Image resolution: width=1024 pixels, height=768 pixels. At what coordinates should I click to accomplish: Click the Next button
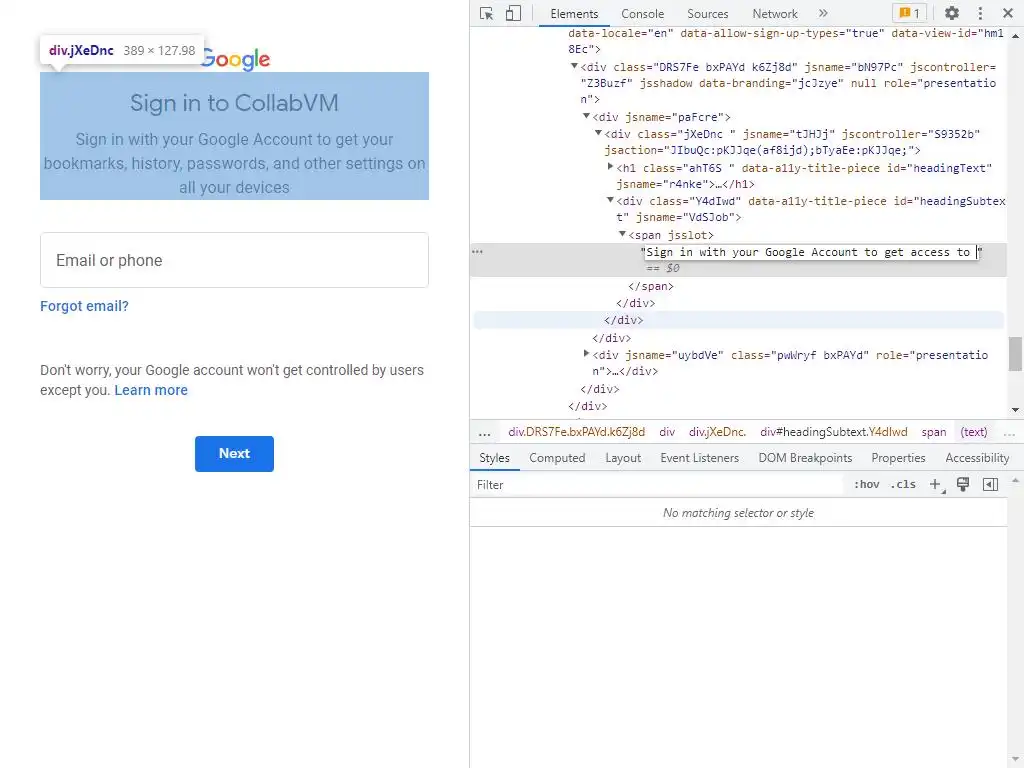[234, 454]
